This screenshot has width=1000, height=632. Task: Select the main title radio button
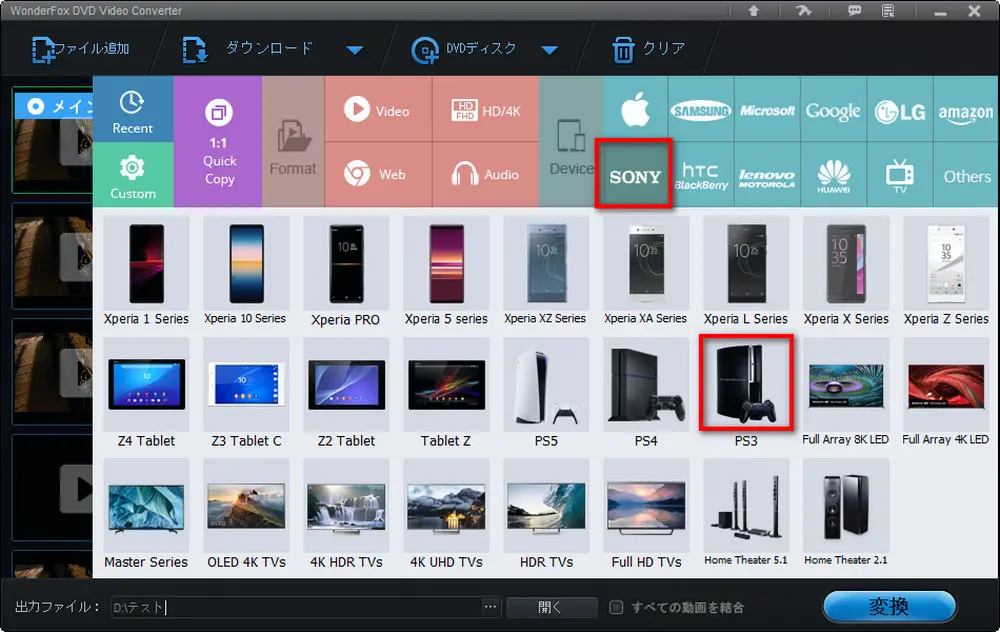tap(35, 106)
